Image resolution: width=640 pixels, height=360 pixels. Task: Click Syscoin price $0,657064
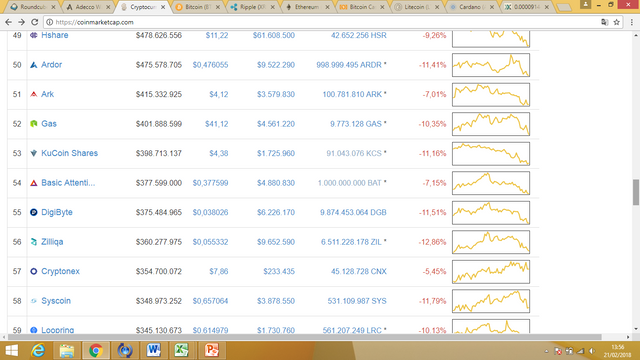click(210, 301)
